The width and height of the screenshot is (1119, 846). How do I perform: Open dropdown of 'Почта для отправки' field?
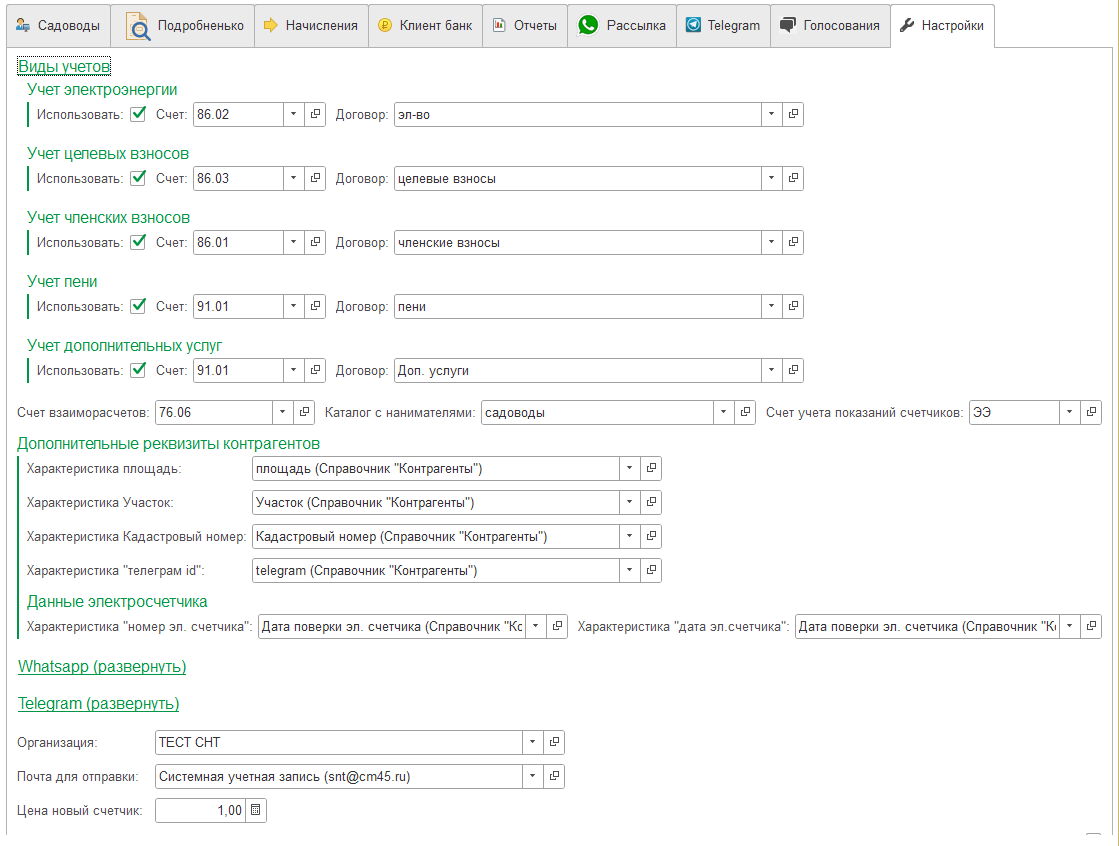pos(533,777)
